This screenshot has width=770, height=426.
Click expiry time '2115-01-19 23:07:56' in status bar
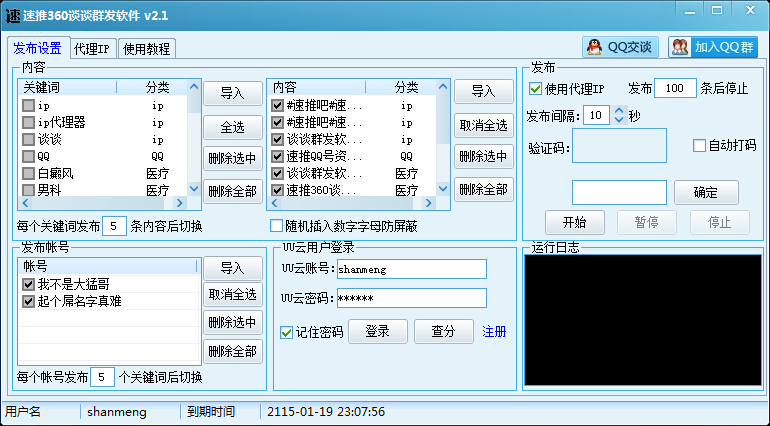pos(326,412)
